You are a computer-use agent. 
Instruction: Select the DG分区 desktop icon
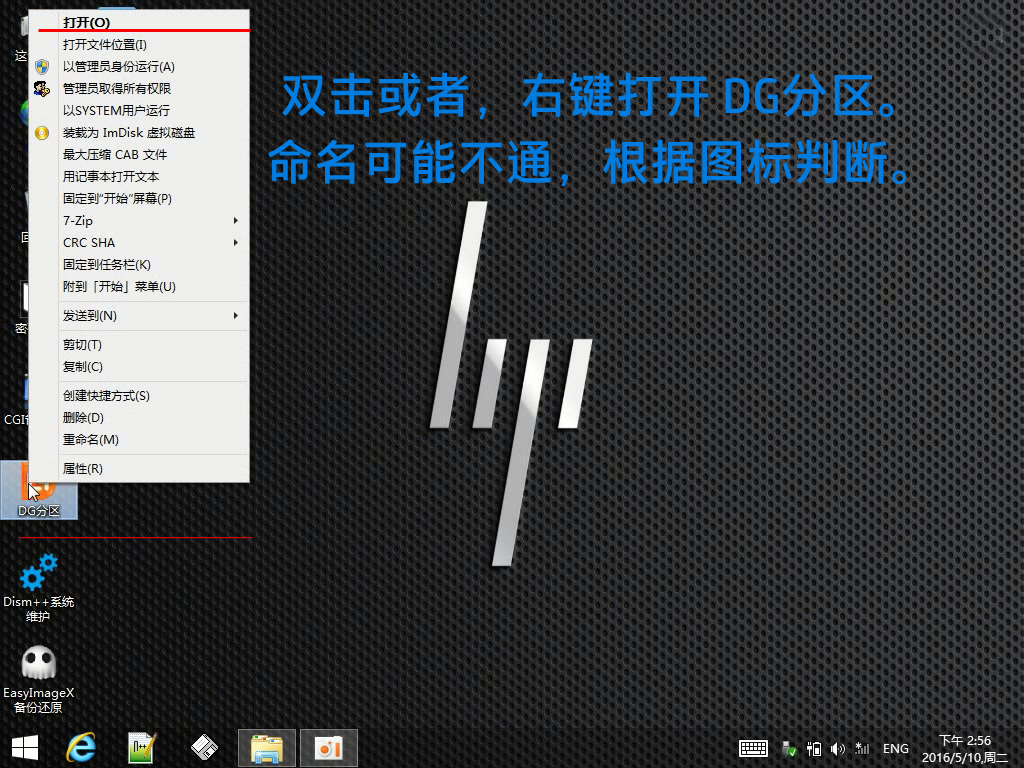tap(39, 490)
